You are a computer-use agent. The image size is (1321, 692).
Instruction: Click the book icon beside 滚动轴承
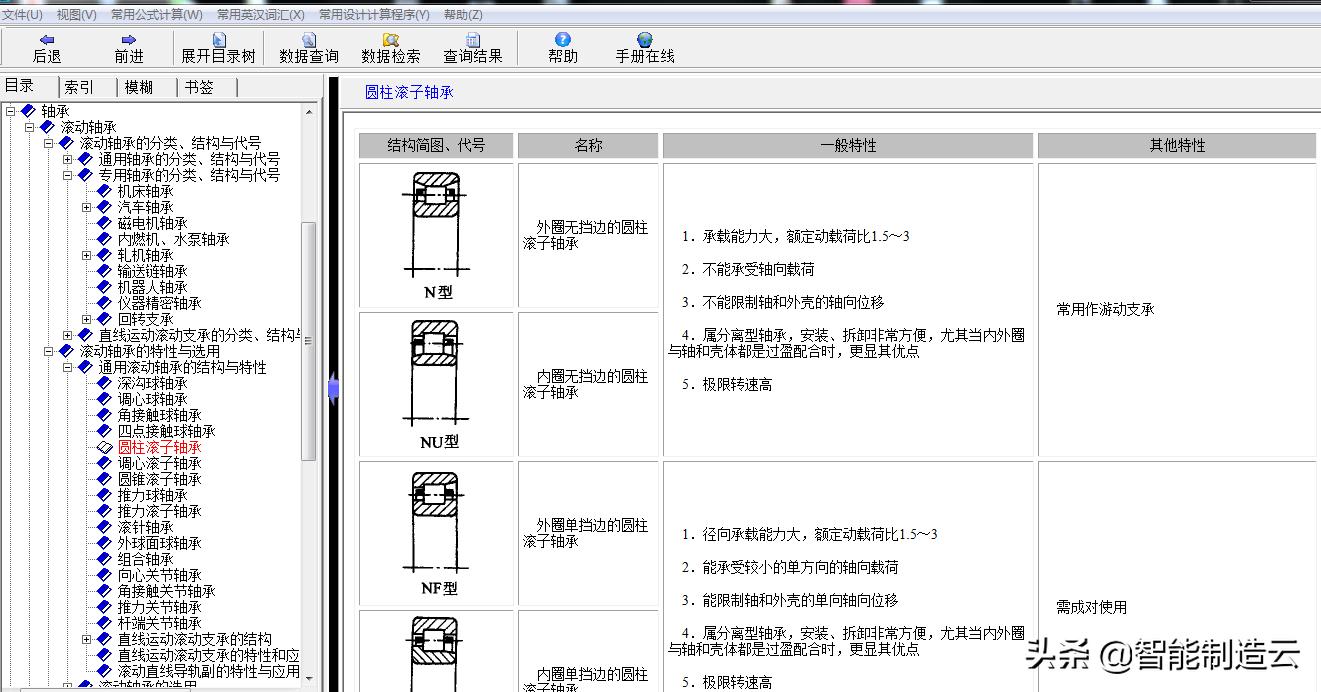pyautogui.click(x=45, y=126)
